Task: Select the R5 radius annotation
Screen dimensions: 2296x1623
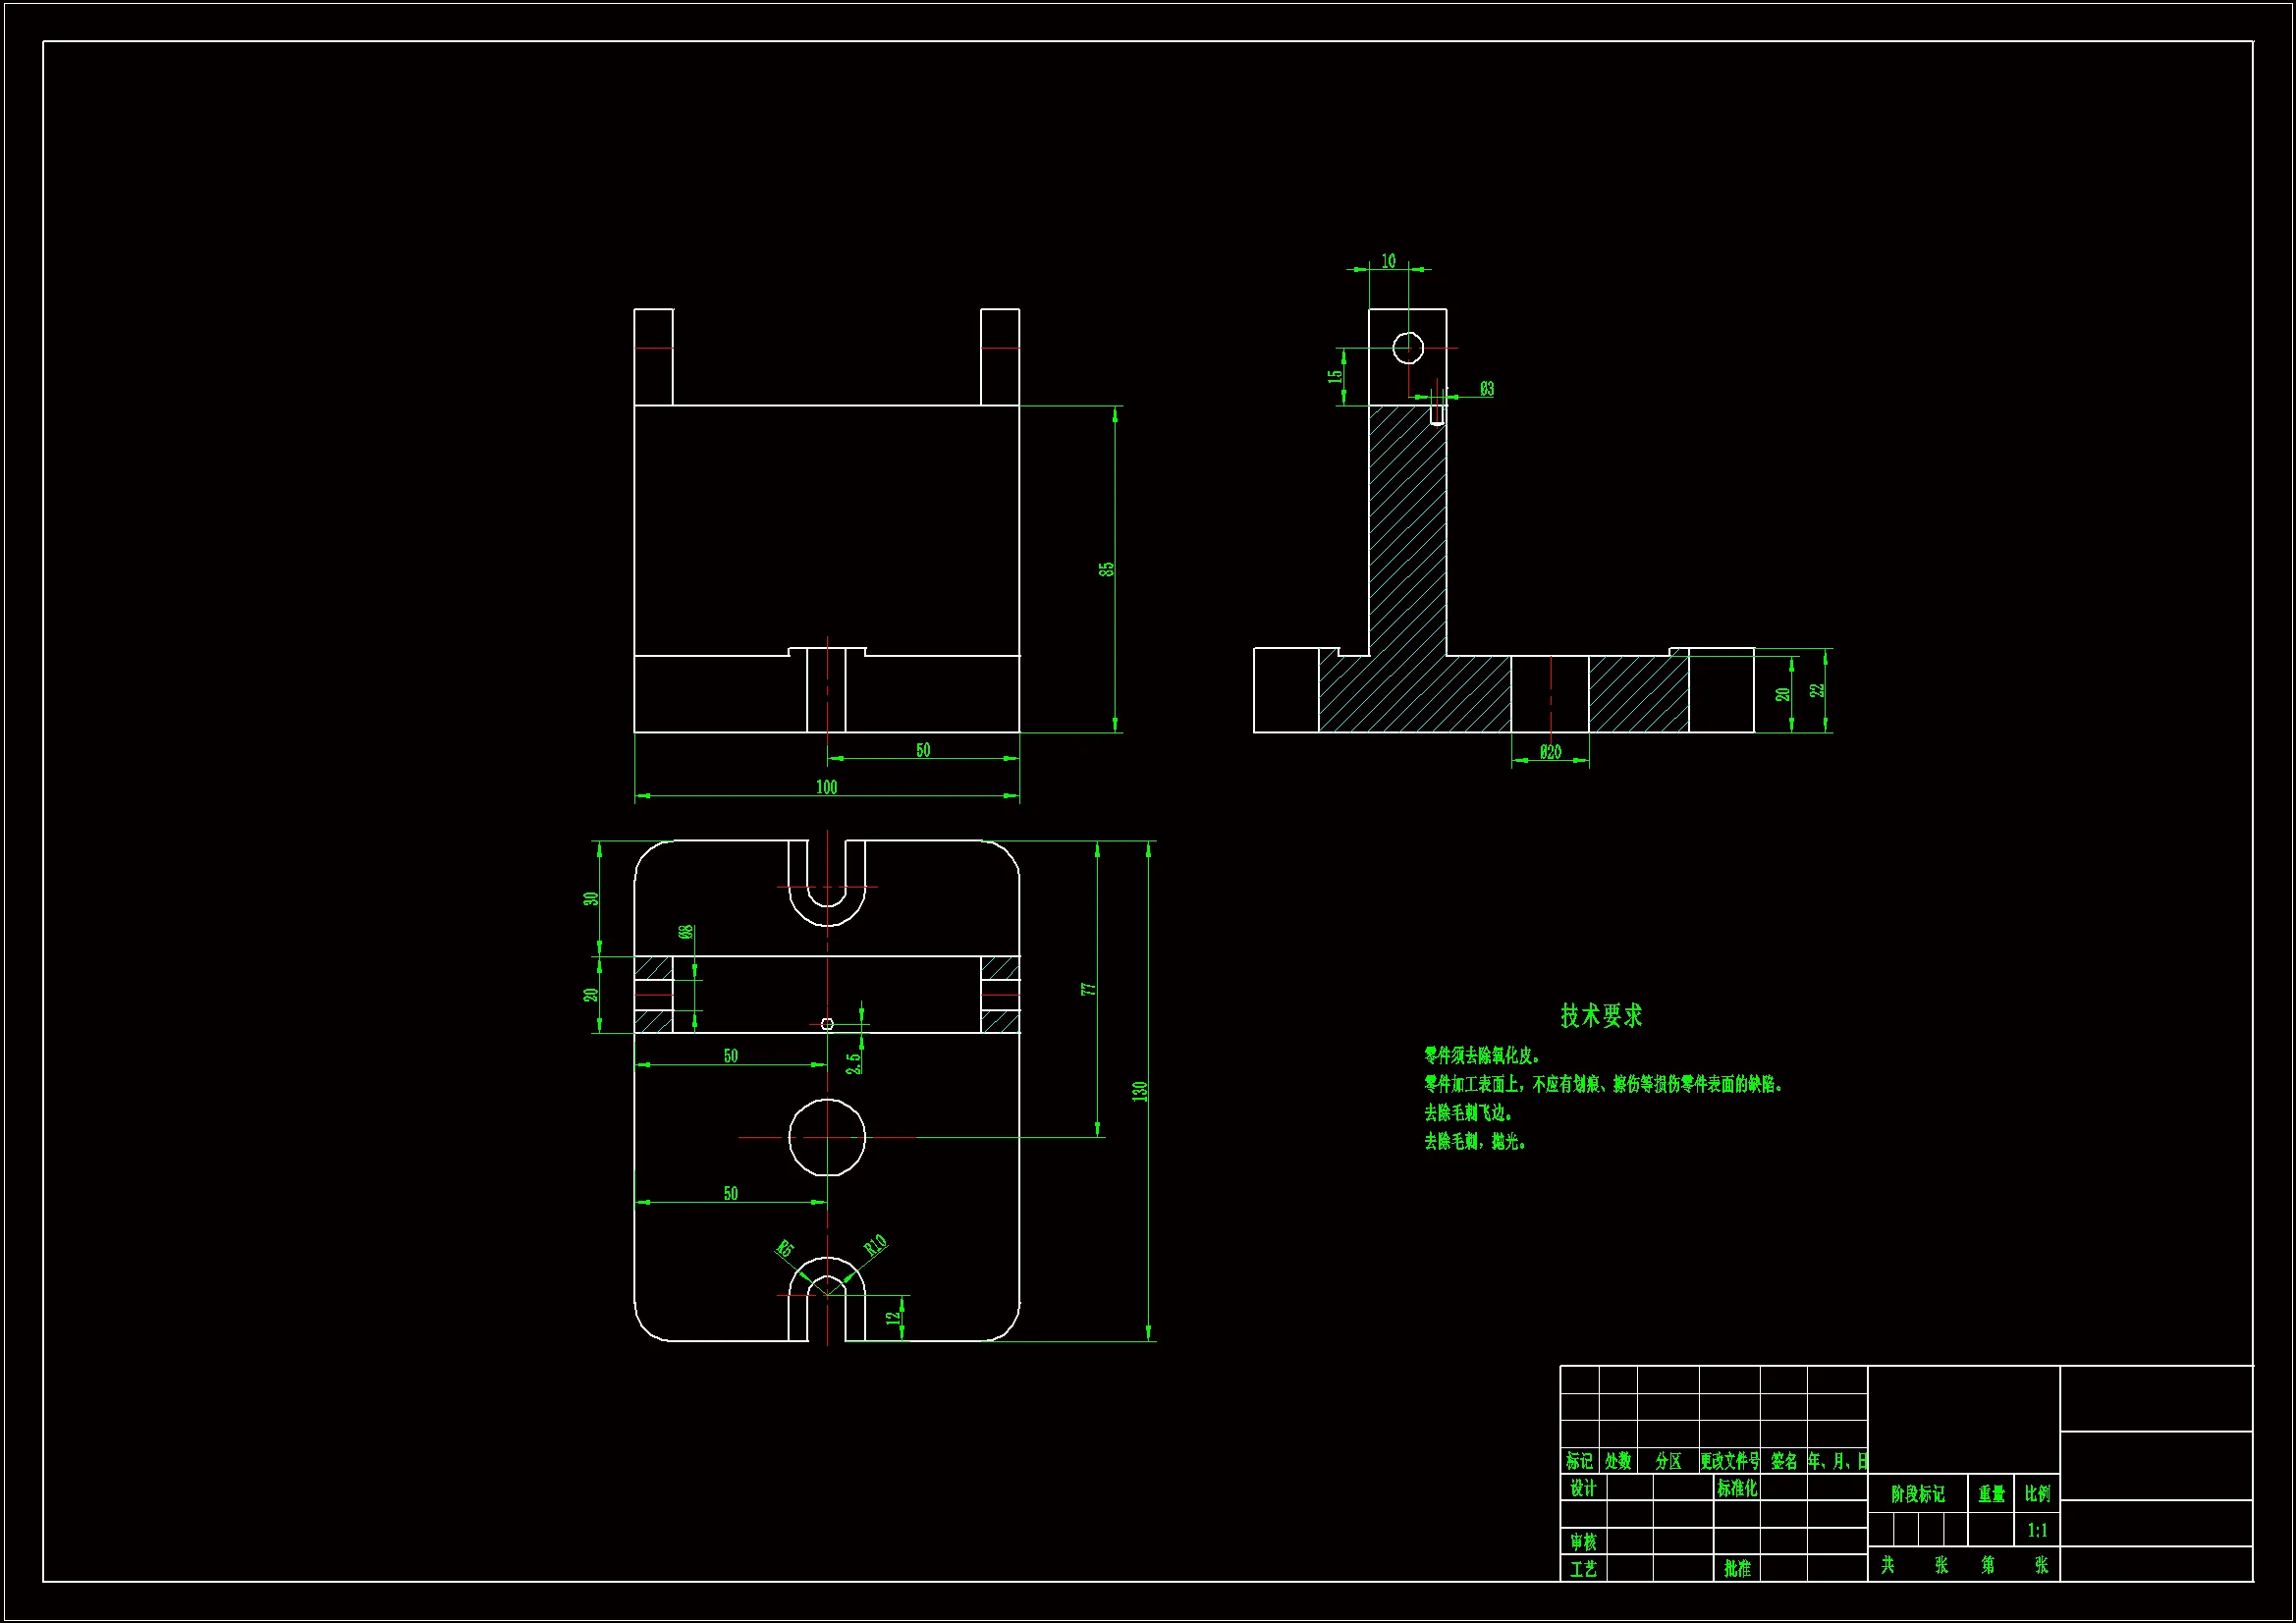Action: click(785, 1249)
